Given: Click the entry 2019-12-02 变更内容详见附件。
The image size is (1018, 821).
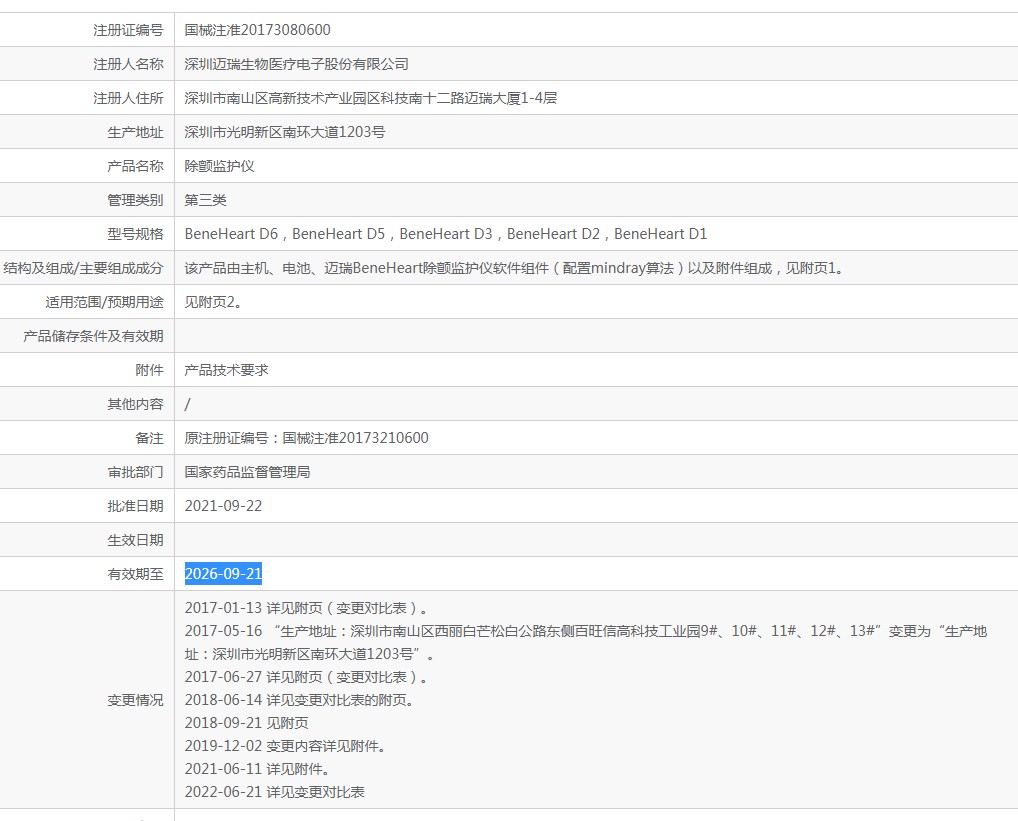Looking at the screenshot, I should click(286, 746).
